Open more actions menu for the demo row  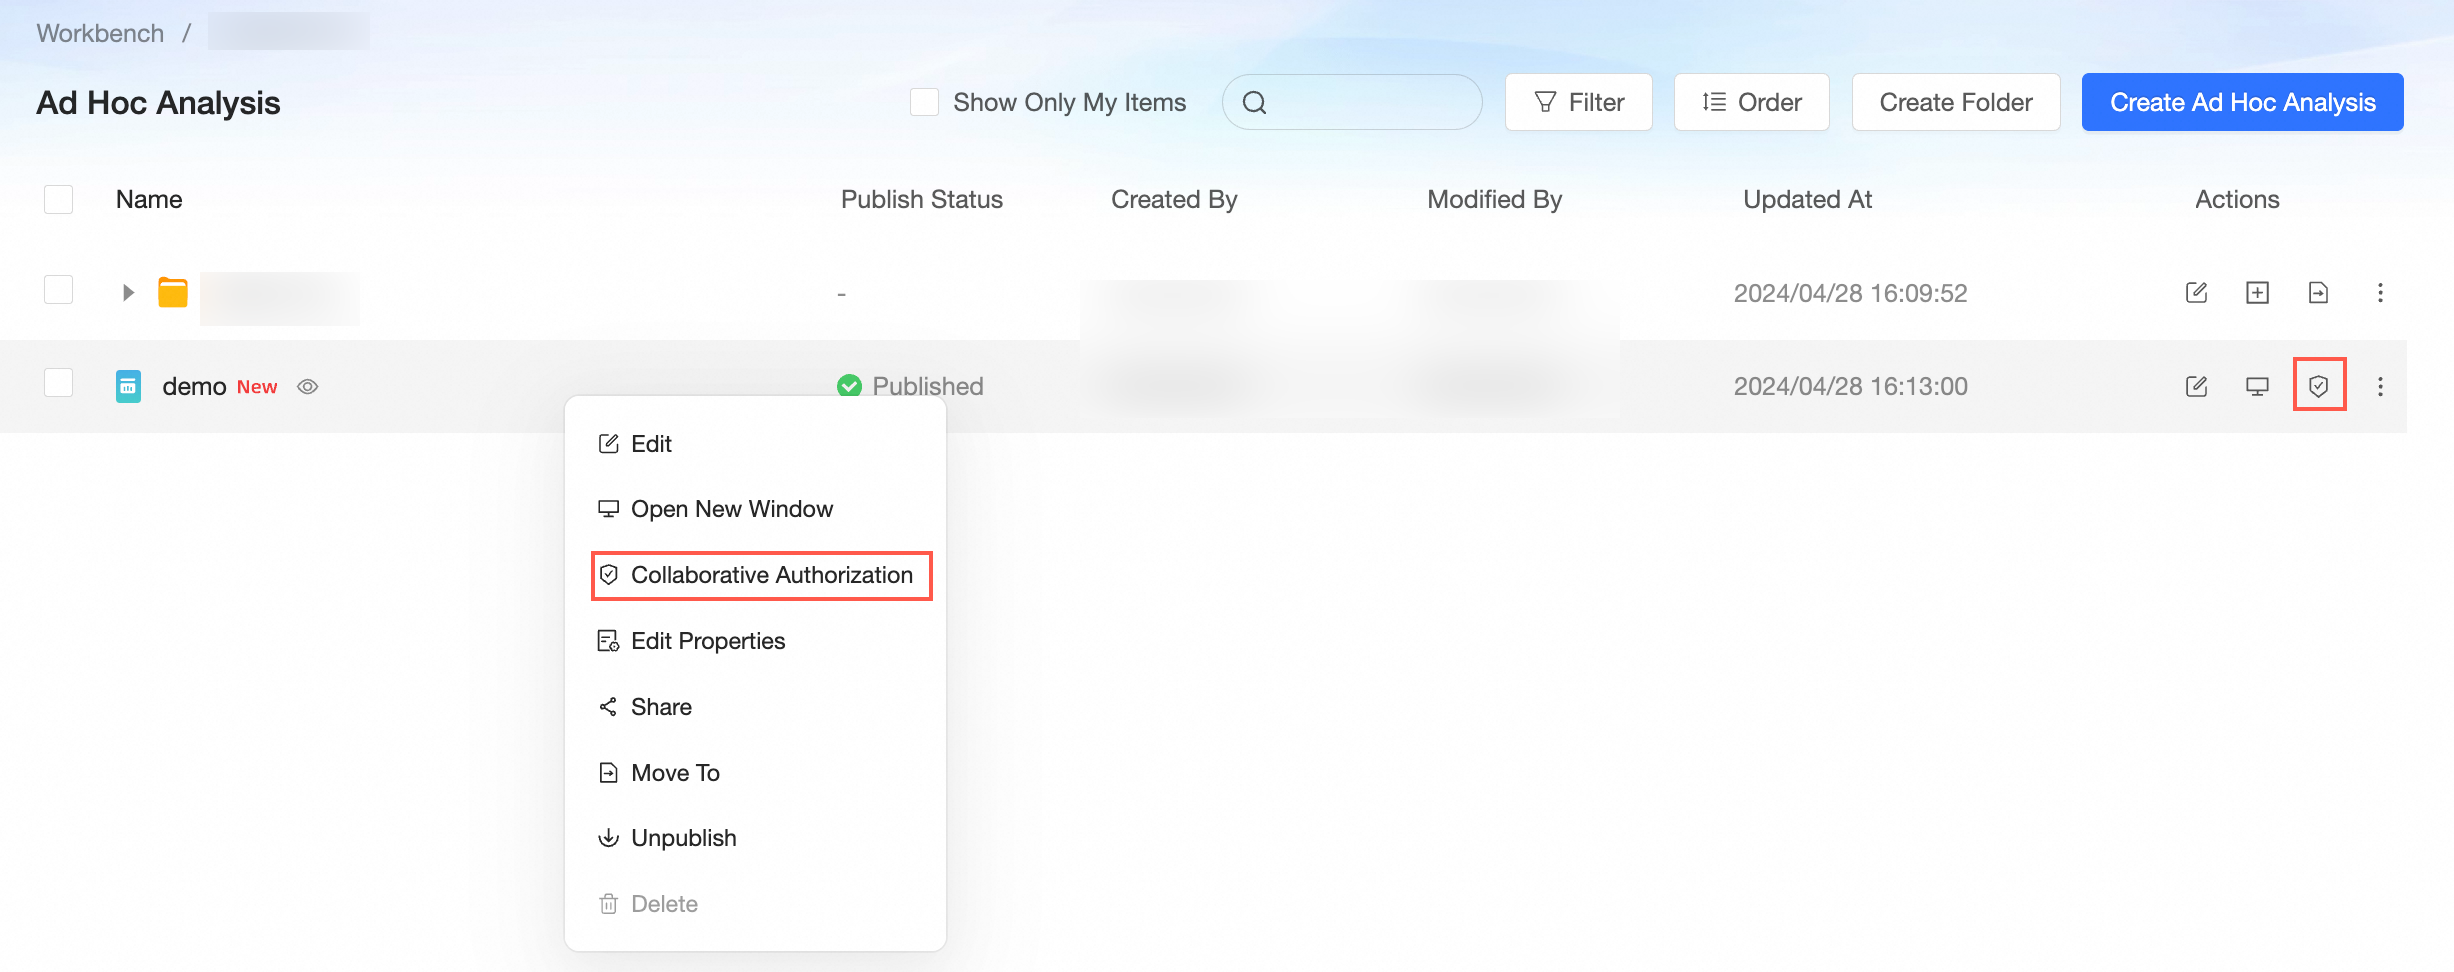pos(2380,386)
